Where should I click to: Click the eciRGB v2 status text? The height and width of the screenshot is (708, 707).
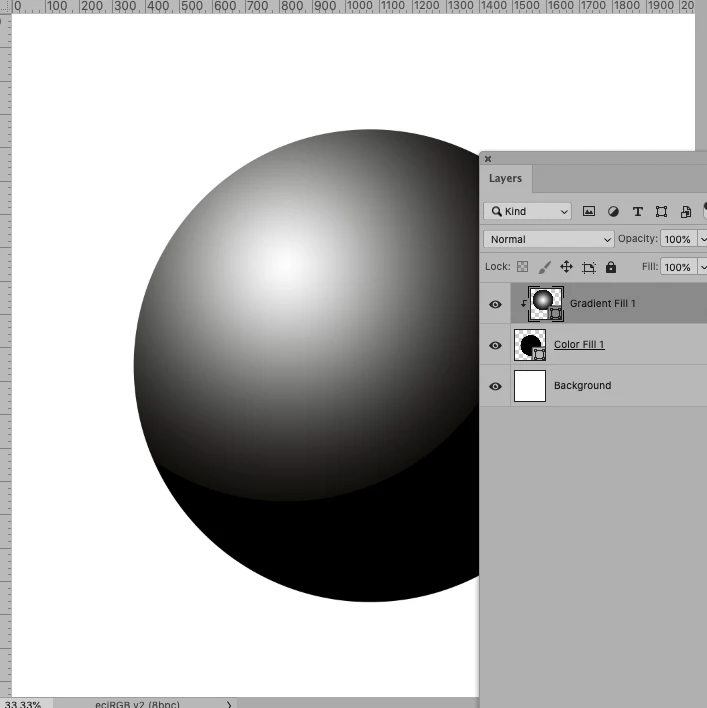point(137,704)
